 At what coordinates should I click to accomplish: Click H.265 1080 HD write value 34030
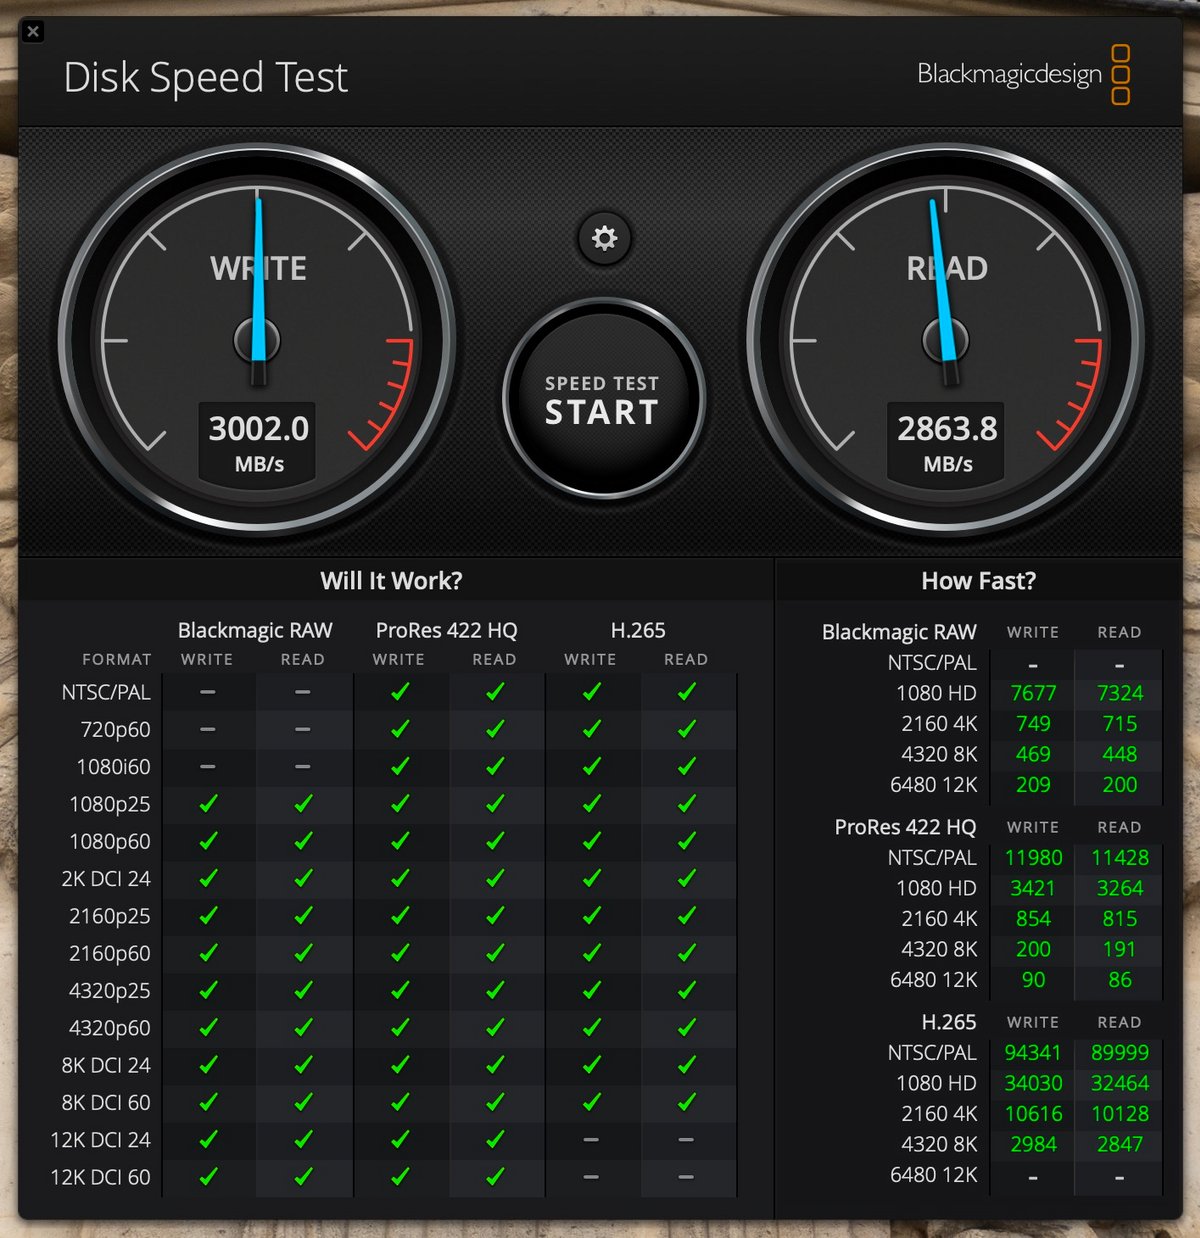(x=1033, y=1084)
